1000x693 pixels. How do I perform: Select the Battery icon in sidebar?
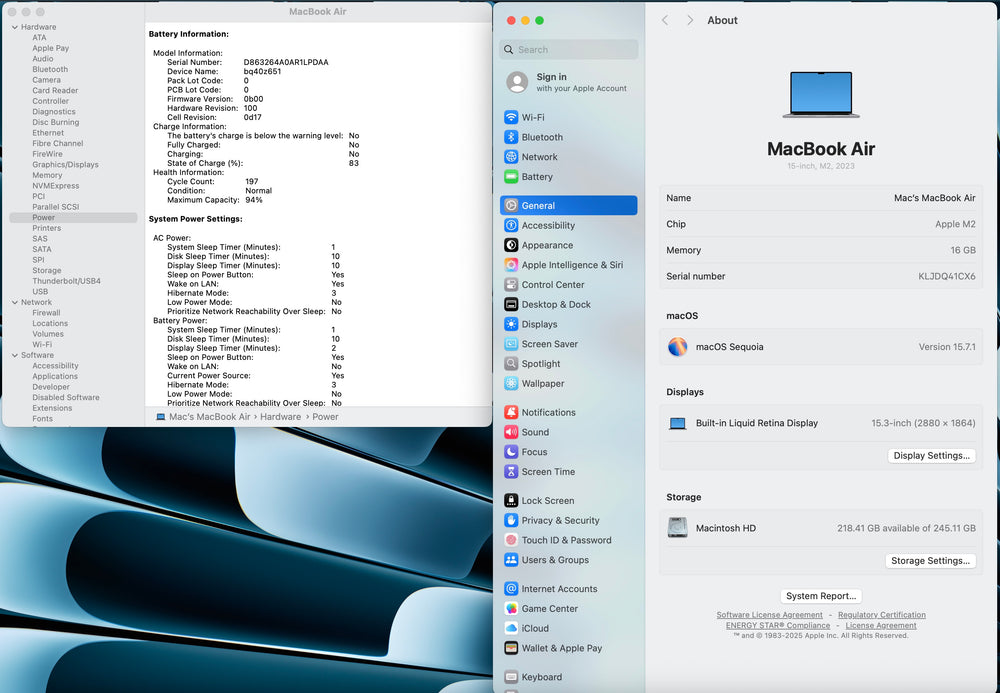[x=511, y=177]
